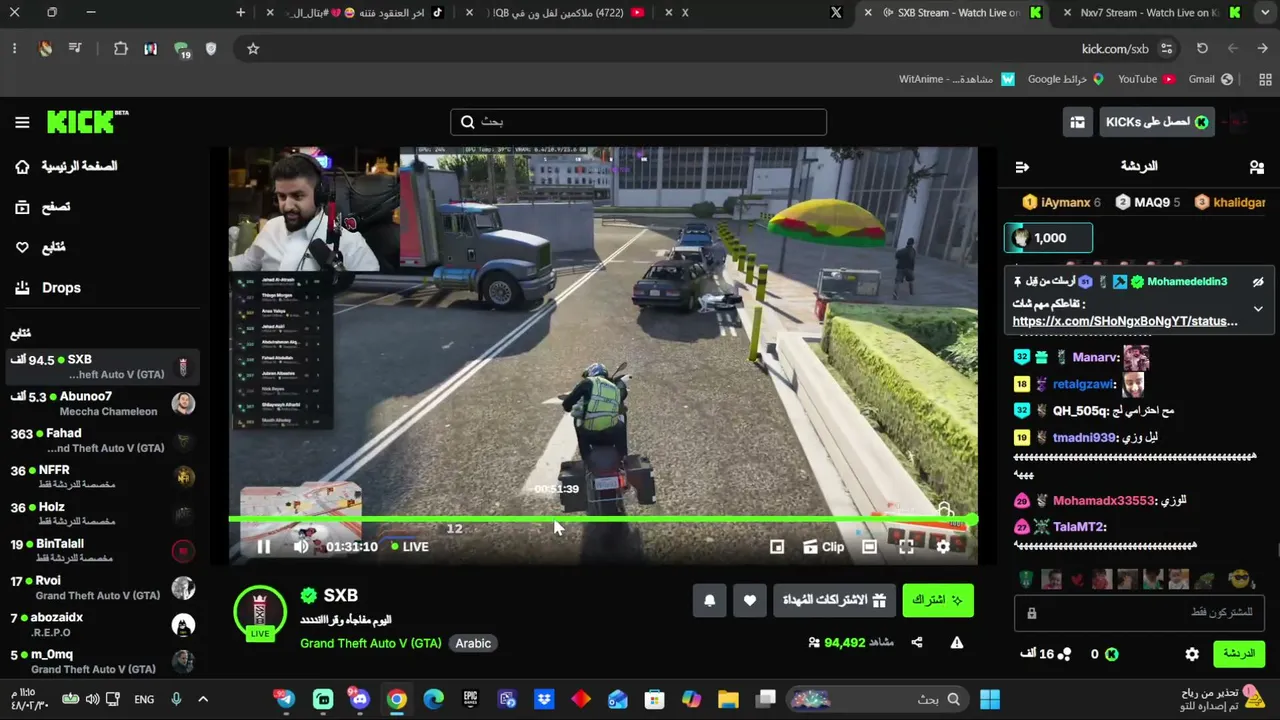
Task: Open abozaidx channel in the following list
Action: click(102, 625)
